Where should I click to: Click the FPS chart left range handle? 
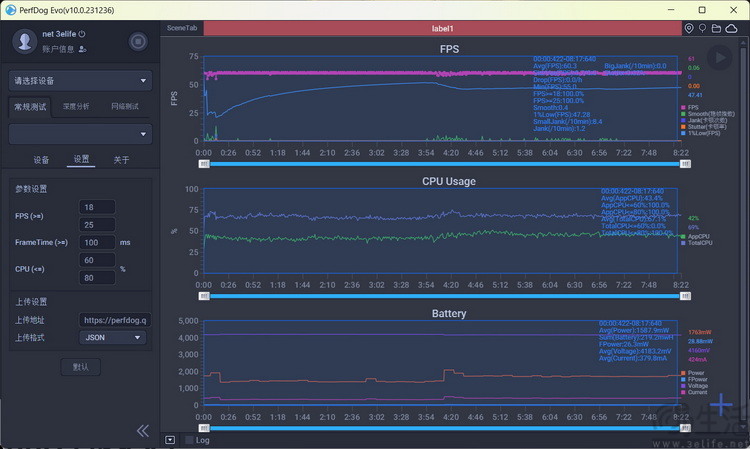point(204,164)
